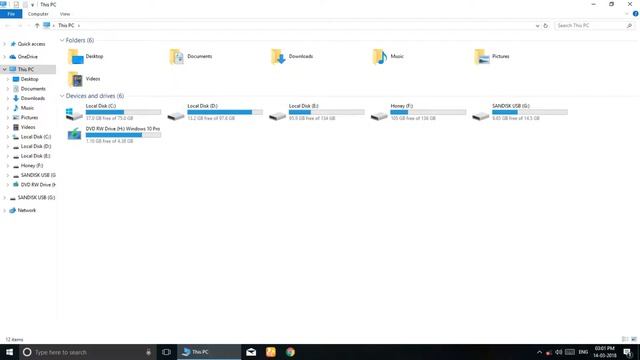Screen dimensions: 640x360
Task: Expand Quick access in navigation pane
Action: 4,44
